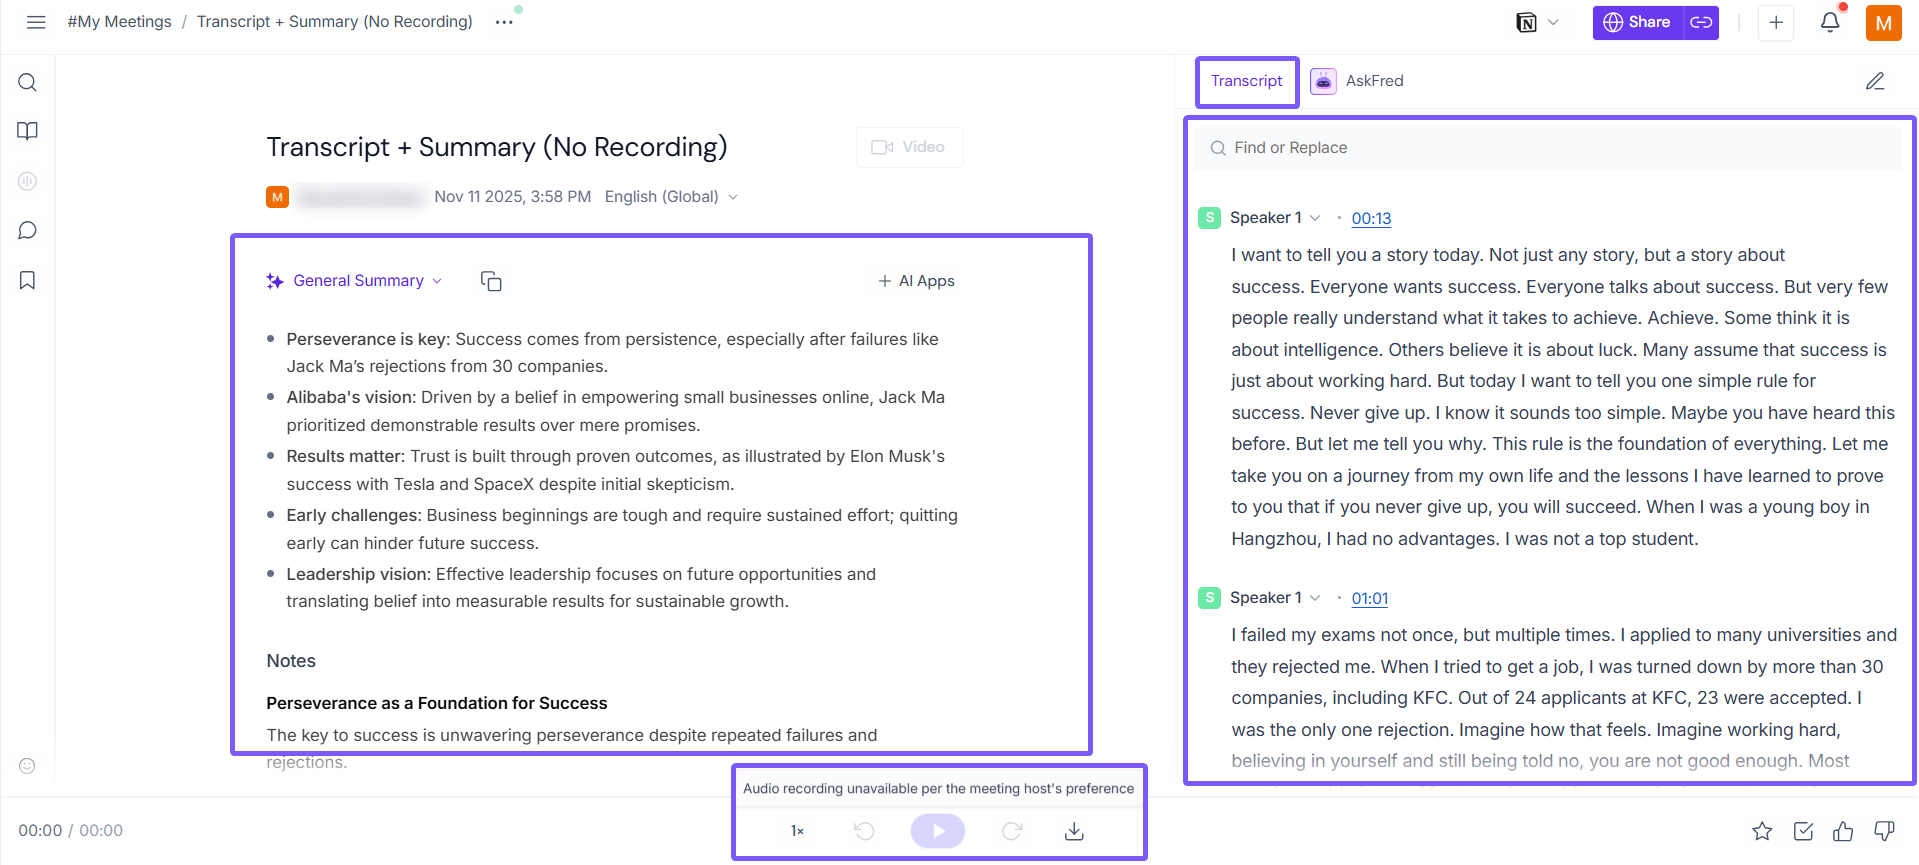Click the transcript paragraph starting 'I want to tell you'

click(1563, 397)
